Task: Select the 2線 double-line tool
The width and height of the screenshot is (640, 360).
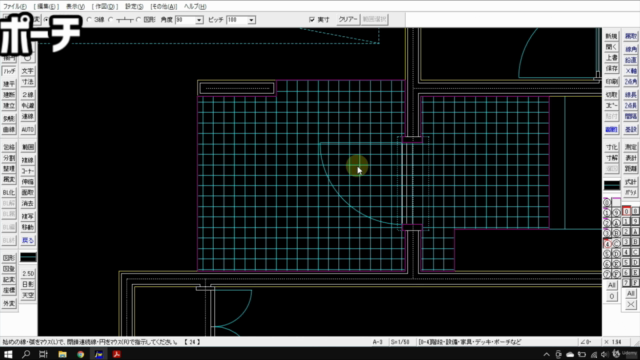Action: tap(28, 95)
